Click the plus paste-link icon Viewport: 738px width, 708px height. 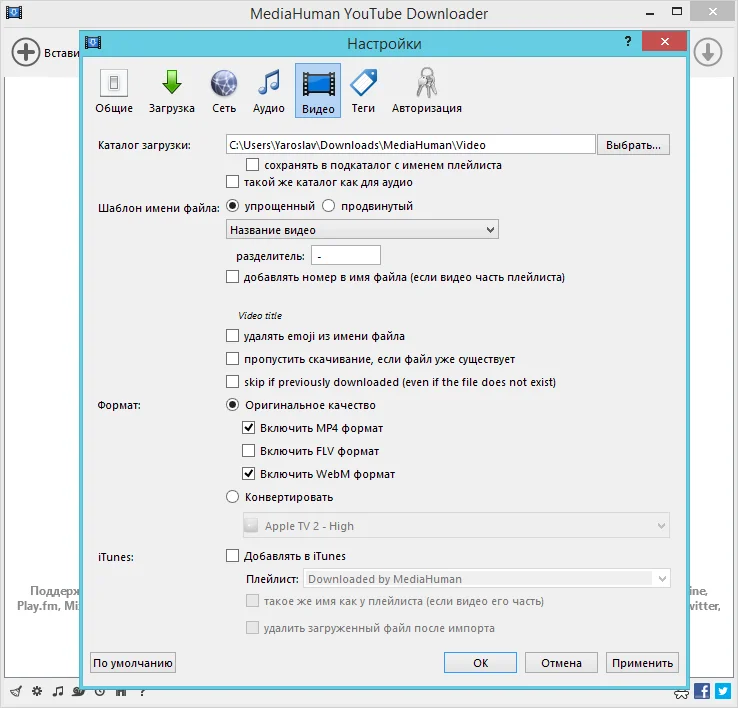pos(25,52)
